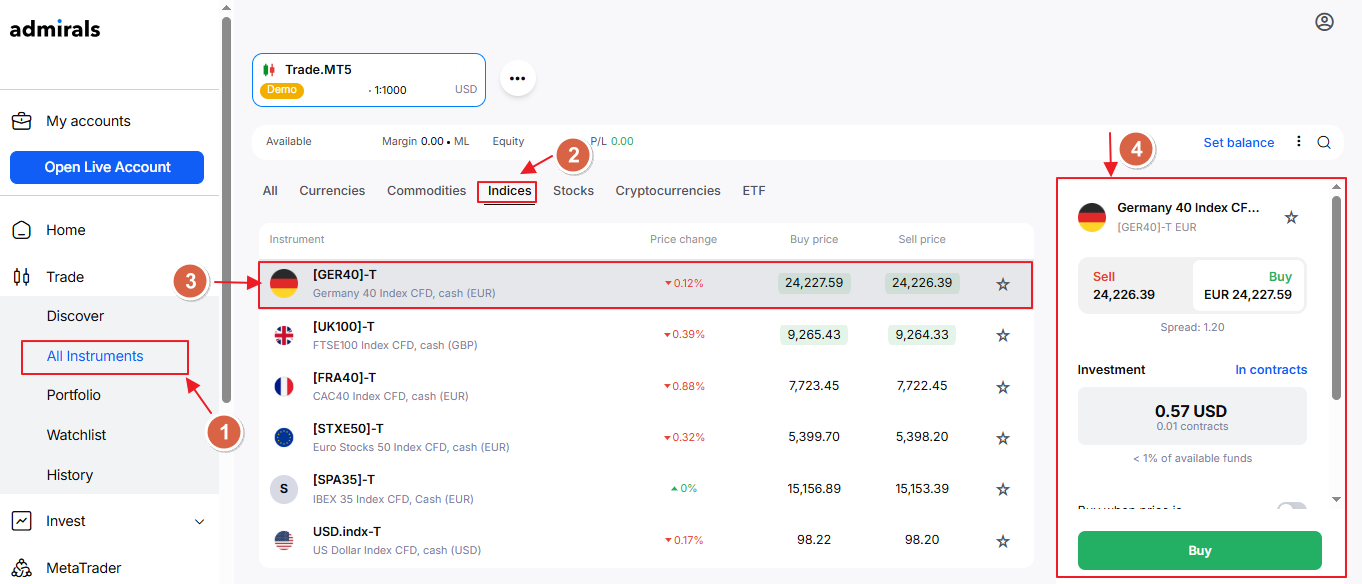Click the green Buy button

1199,550
